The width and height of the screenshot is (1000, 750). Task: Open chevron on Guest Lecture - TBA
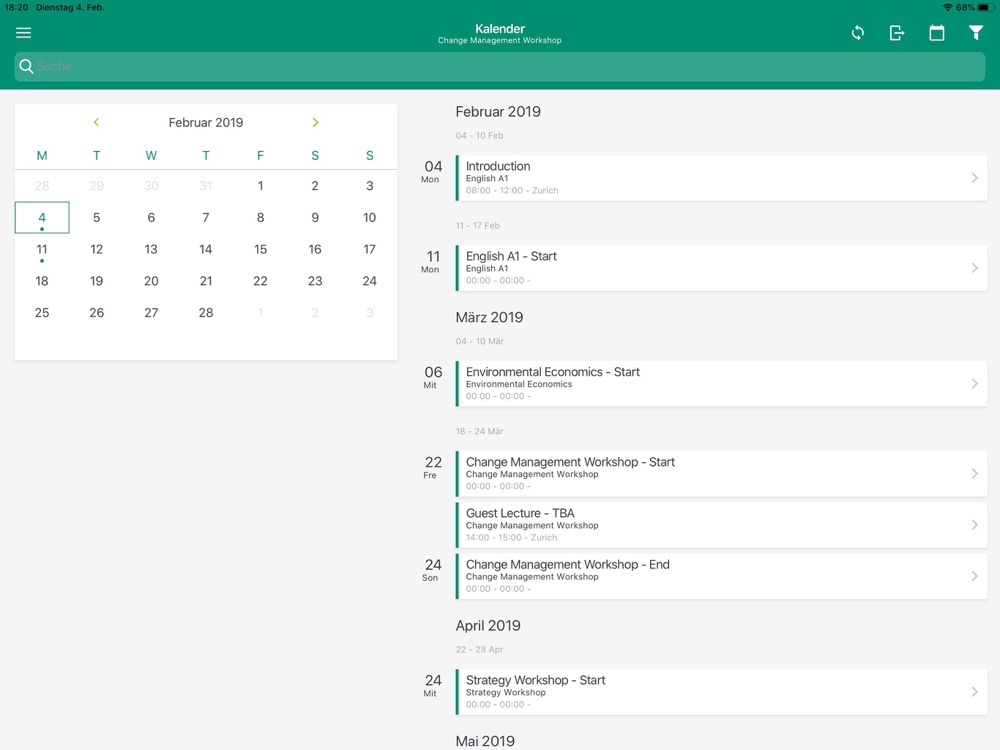[x=974, y=525]
